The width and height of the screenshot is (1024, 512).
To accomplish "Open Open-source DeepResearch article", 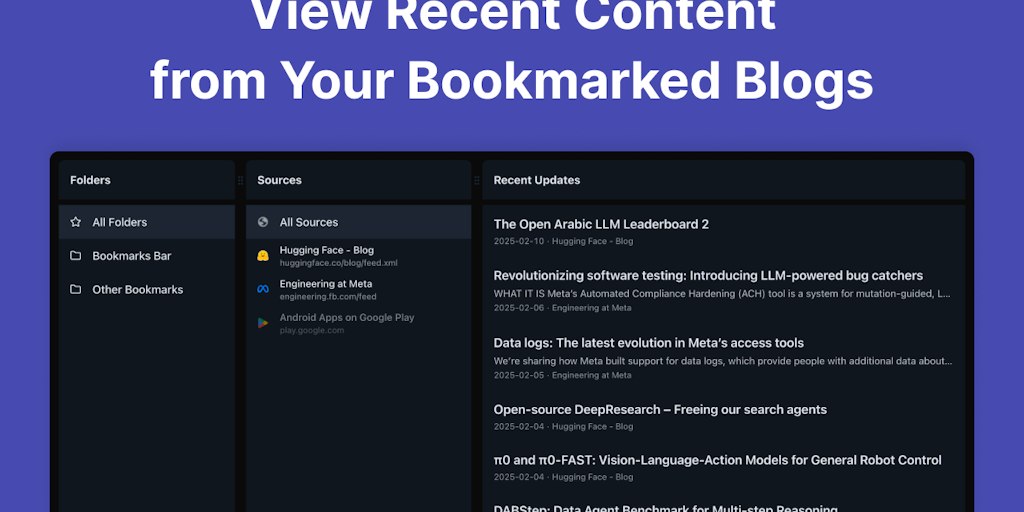I will 660,409.
